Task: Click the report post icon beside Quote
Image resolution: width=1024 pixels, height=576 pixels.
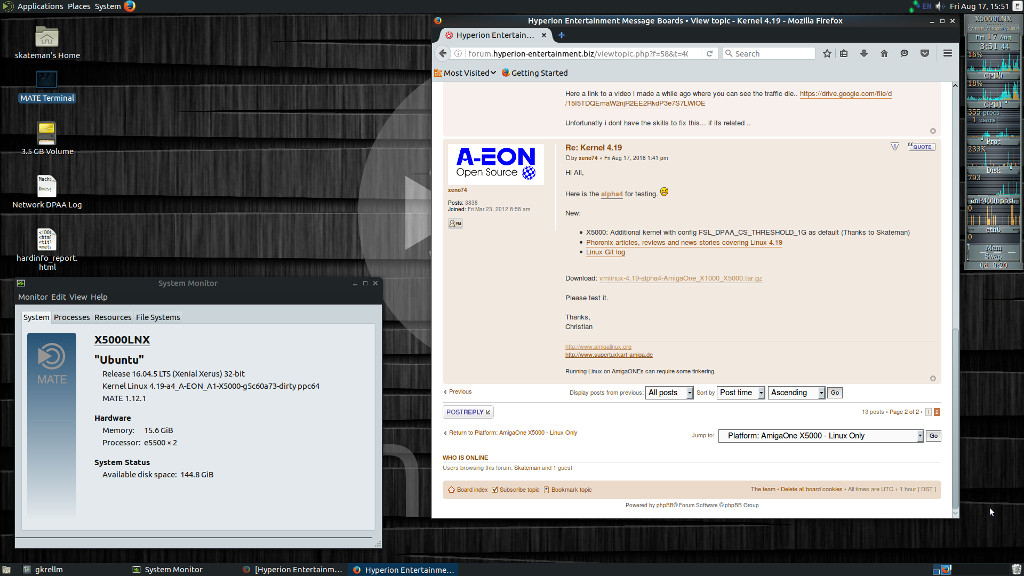Action: coord(895,146)
